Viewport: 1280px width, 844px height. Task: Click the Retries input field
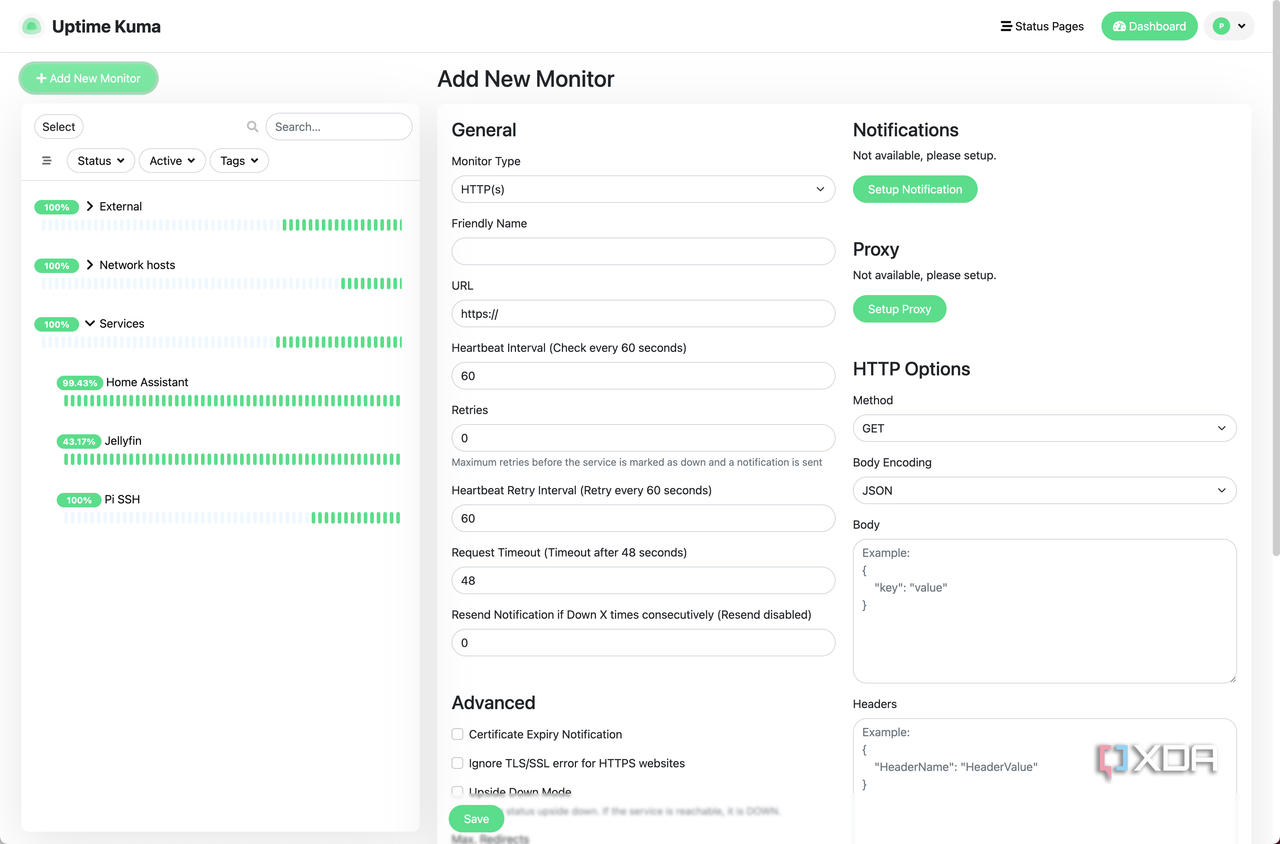point(643,438)
